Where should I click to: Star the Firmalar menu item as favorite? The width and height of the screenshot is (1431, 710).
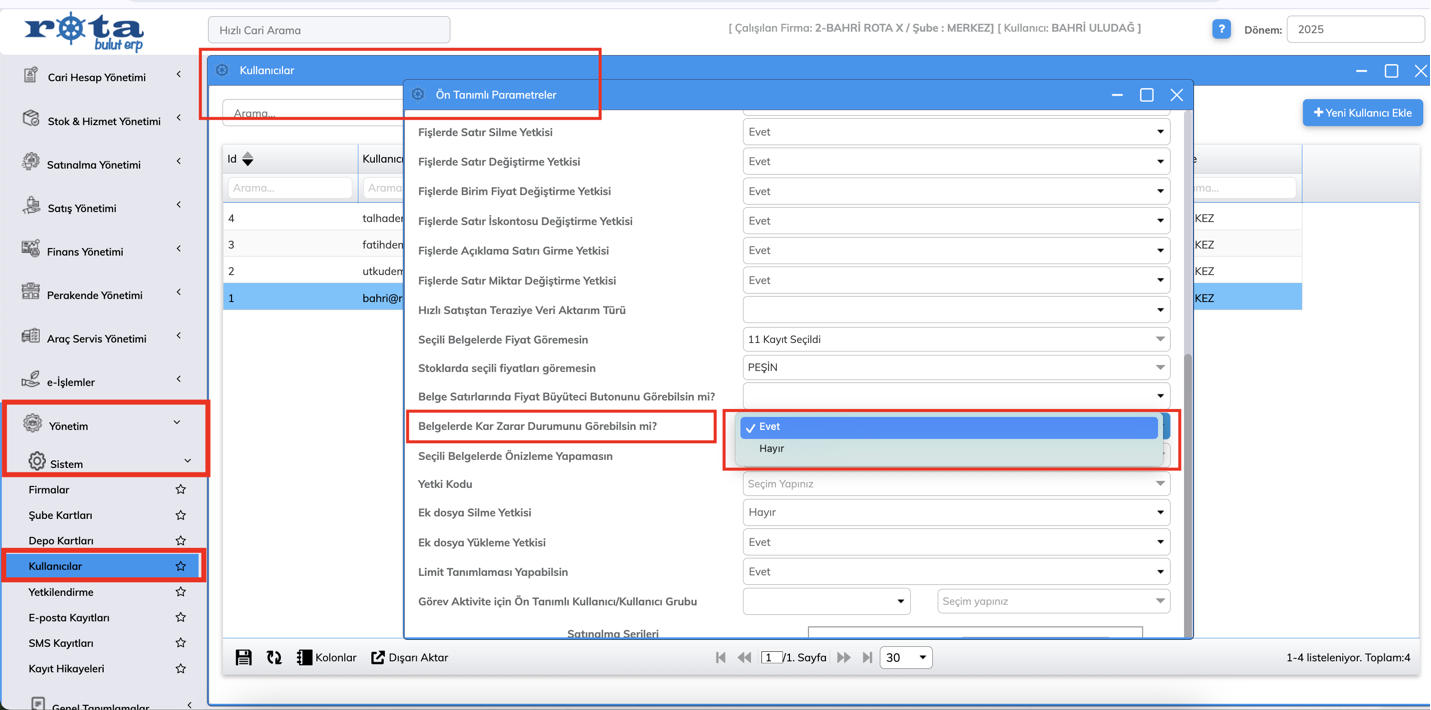pyautogui.click(x=180, y=490)
